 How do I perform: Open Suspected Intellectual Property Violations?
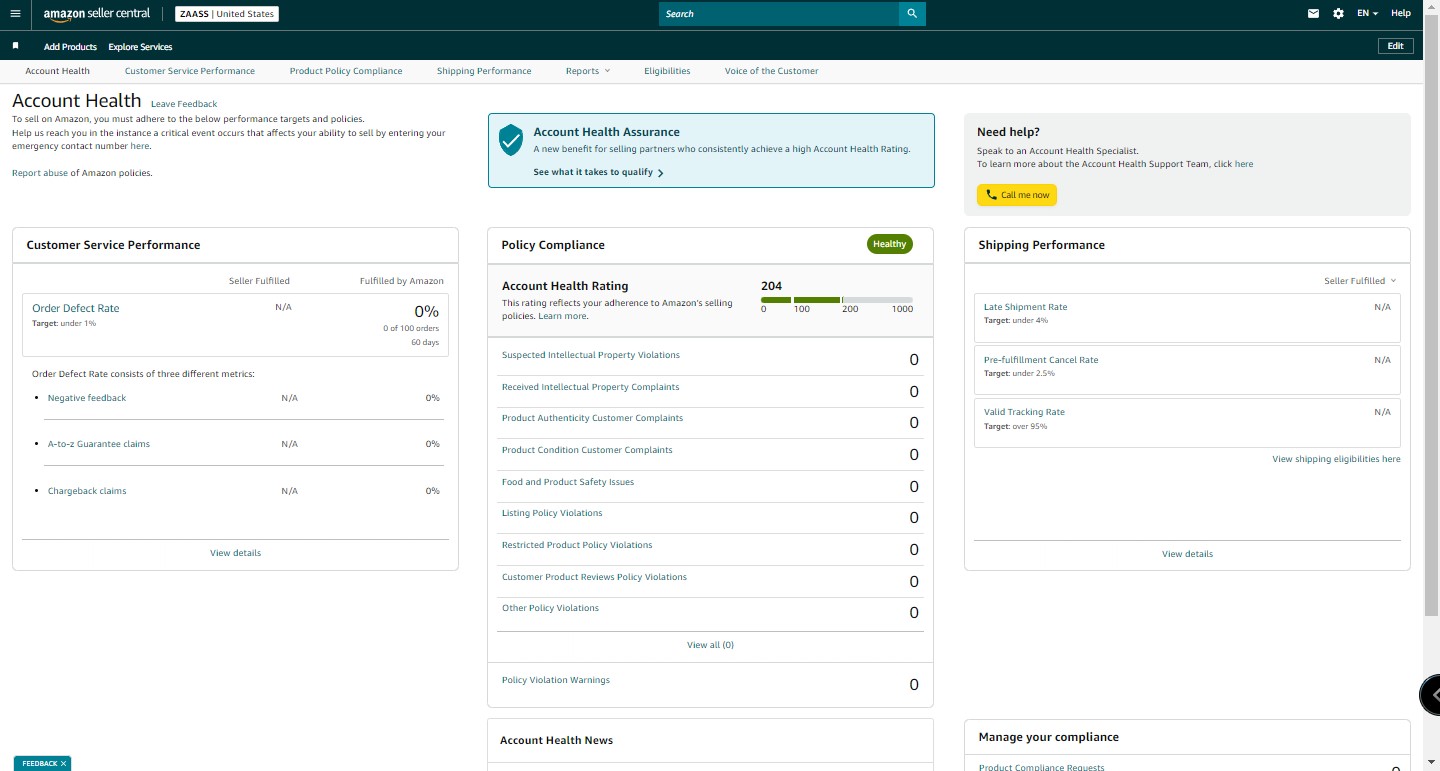(591, 355)
